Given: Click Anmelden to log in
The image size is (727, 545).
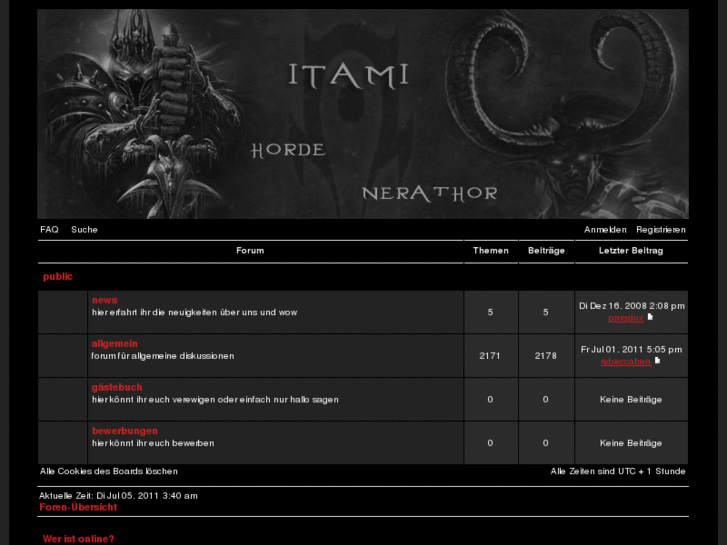Looking at the screenshot, I should click(x=605, y=230).
